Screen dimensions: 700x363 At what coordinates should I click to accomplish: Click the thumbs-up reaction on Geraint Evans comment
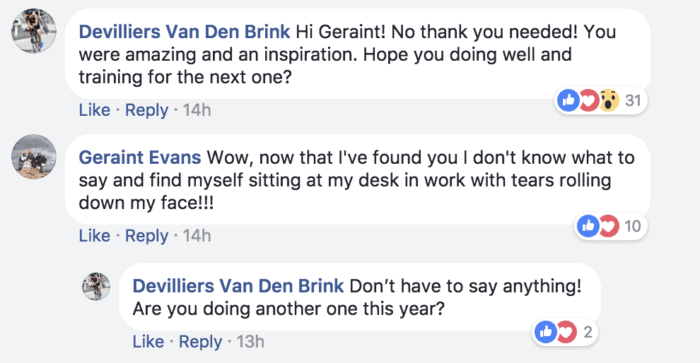tap(588, 226)
